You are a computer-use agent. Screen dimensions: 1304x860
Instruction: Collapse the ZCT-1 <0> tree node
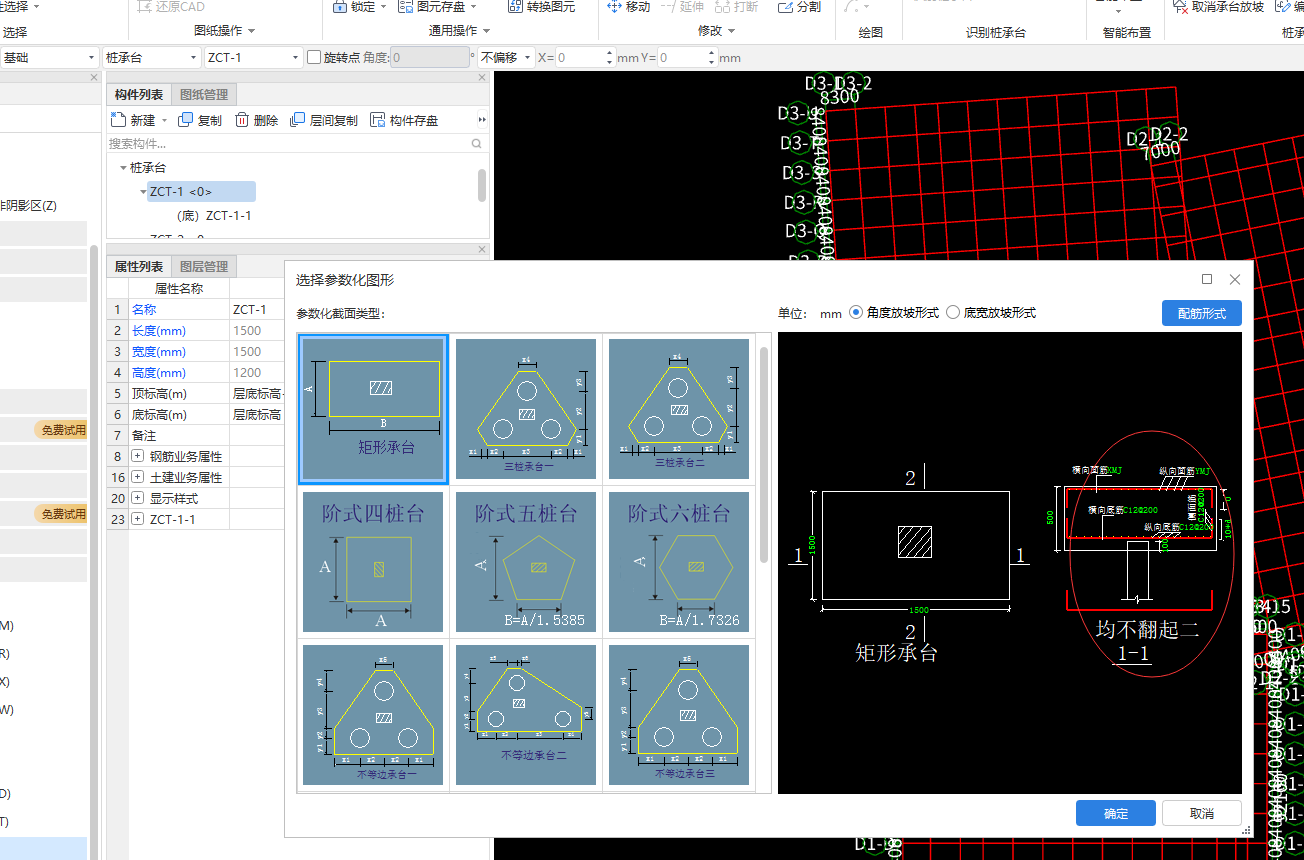coord(143,192)
